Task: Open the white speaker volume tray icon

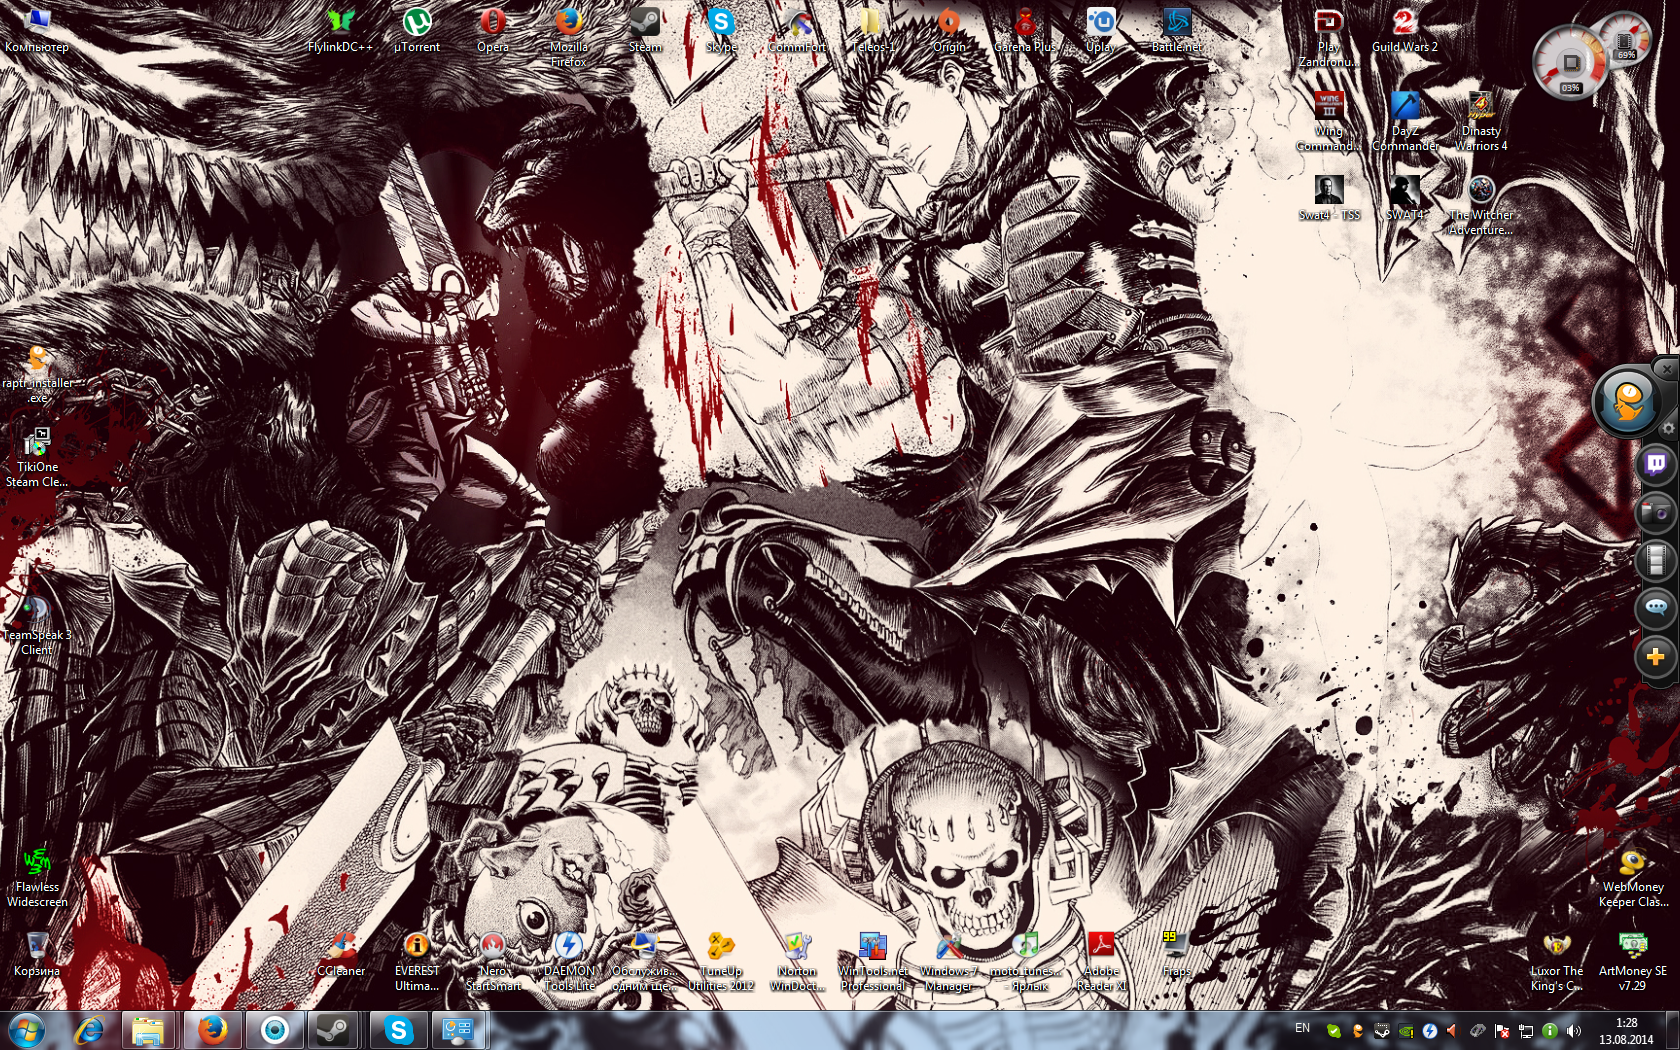Action: click(x=1574, y=1031)
